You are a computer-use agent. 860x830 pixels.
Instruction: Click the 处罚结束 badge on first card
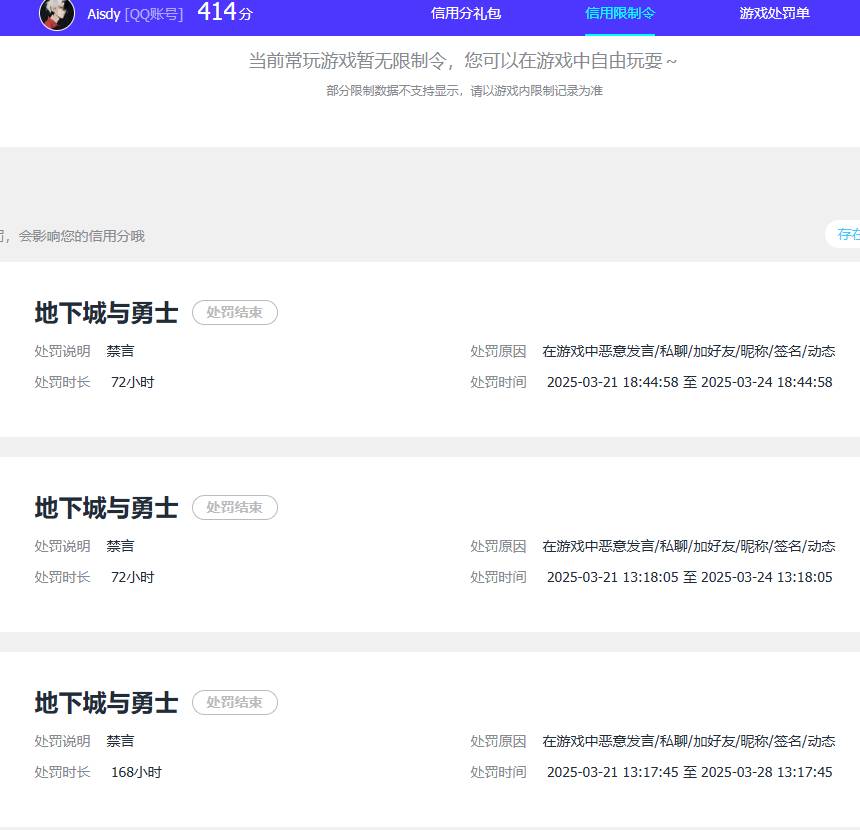[234, 312]
